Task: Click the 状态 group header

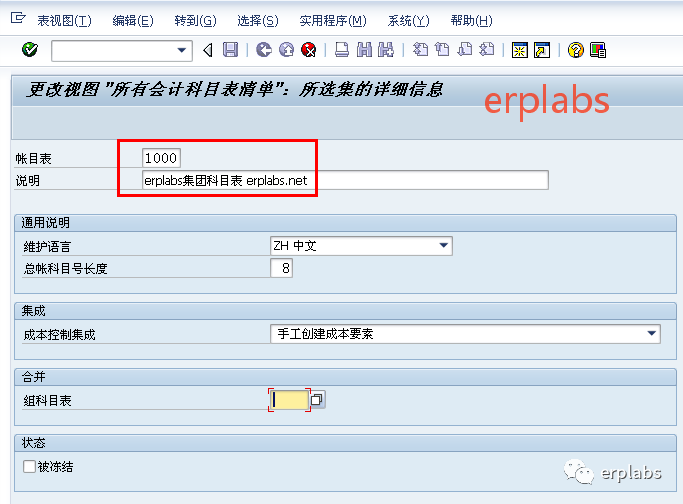Action: point(345,443)
